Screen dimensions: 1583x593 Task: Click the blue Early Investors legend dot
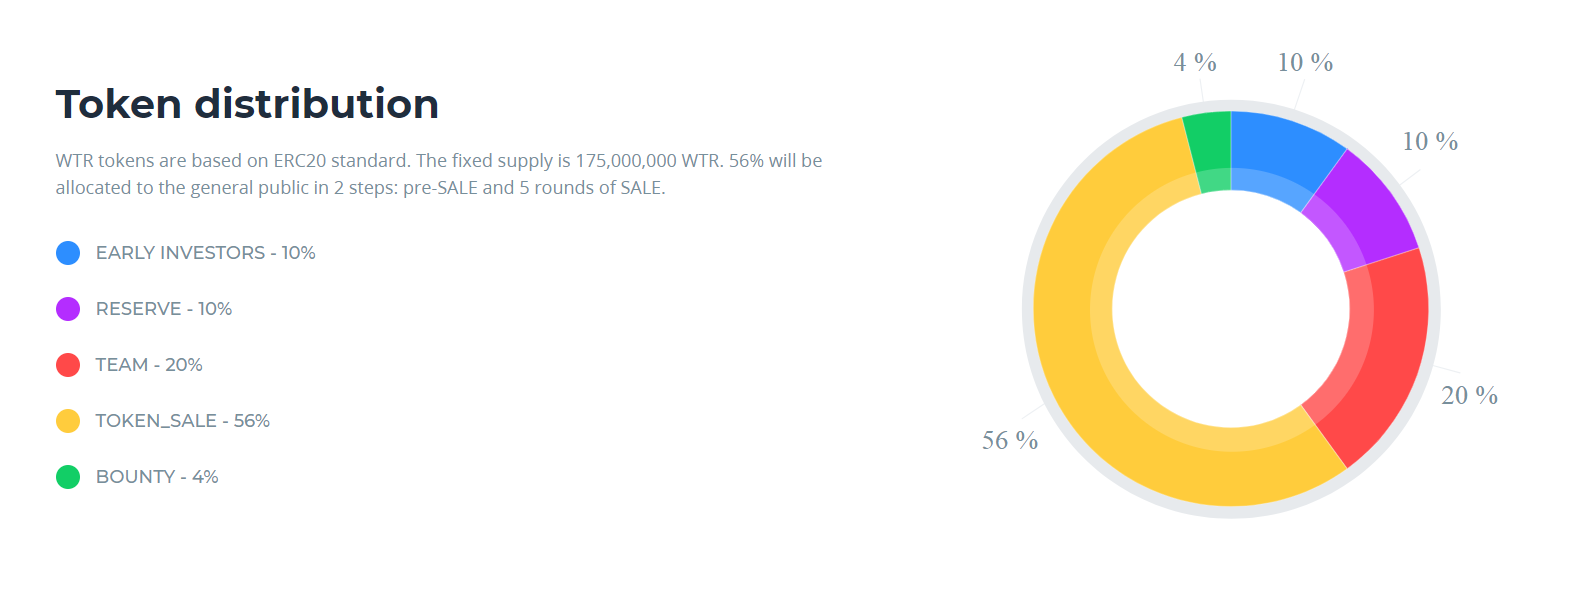pyautogui.click(x=68, y=253)
